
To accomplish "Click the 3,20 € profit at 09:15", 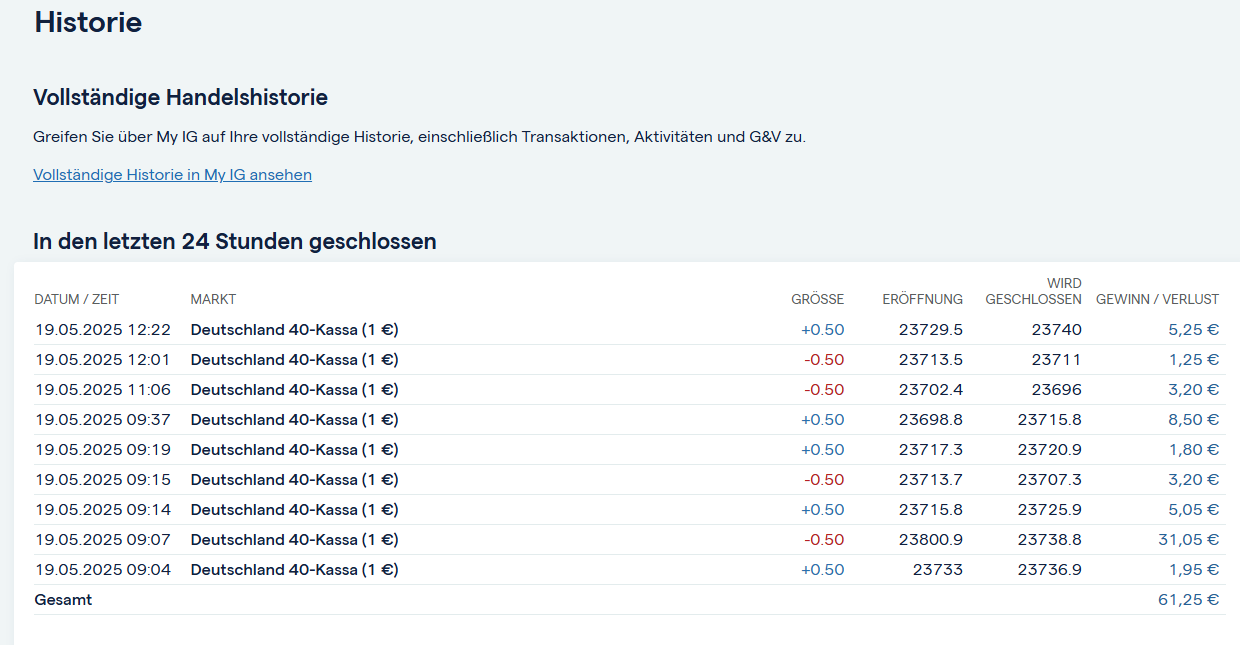I will pyautogui.click(x=1193, y=480).
